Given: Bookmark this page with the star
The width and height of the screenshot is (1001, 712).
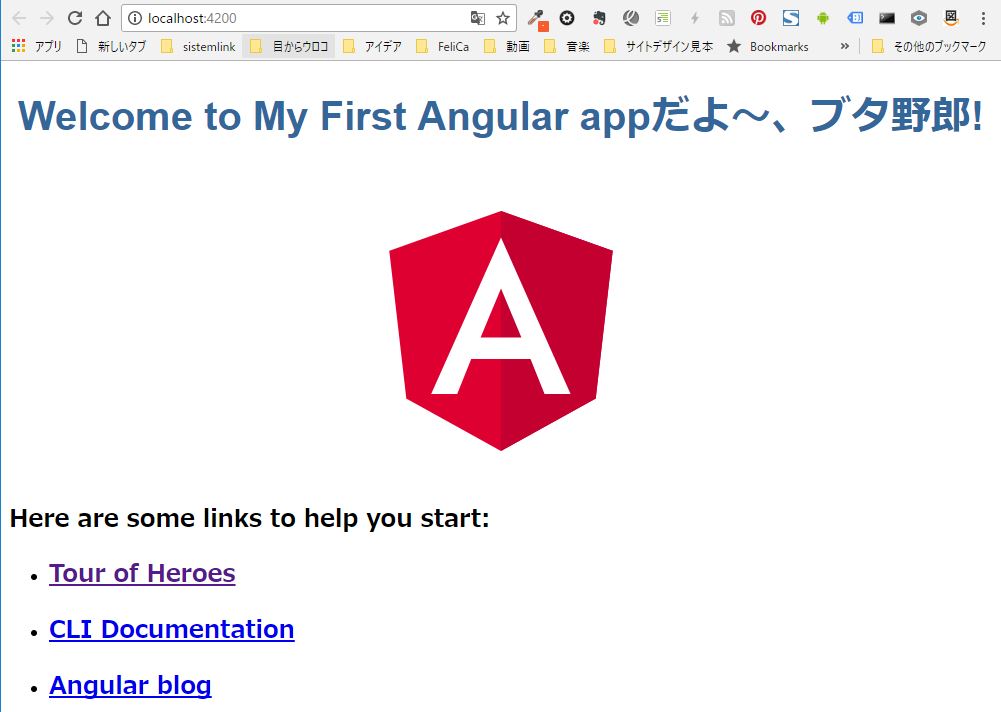Looking at the screenshot, I should click(x=503, y=18).
